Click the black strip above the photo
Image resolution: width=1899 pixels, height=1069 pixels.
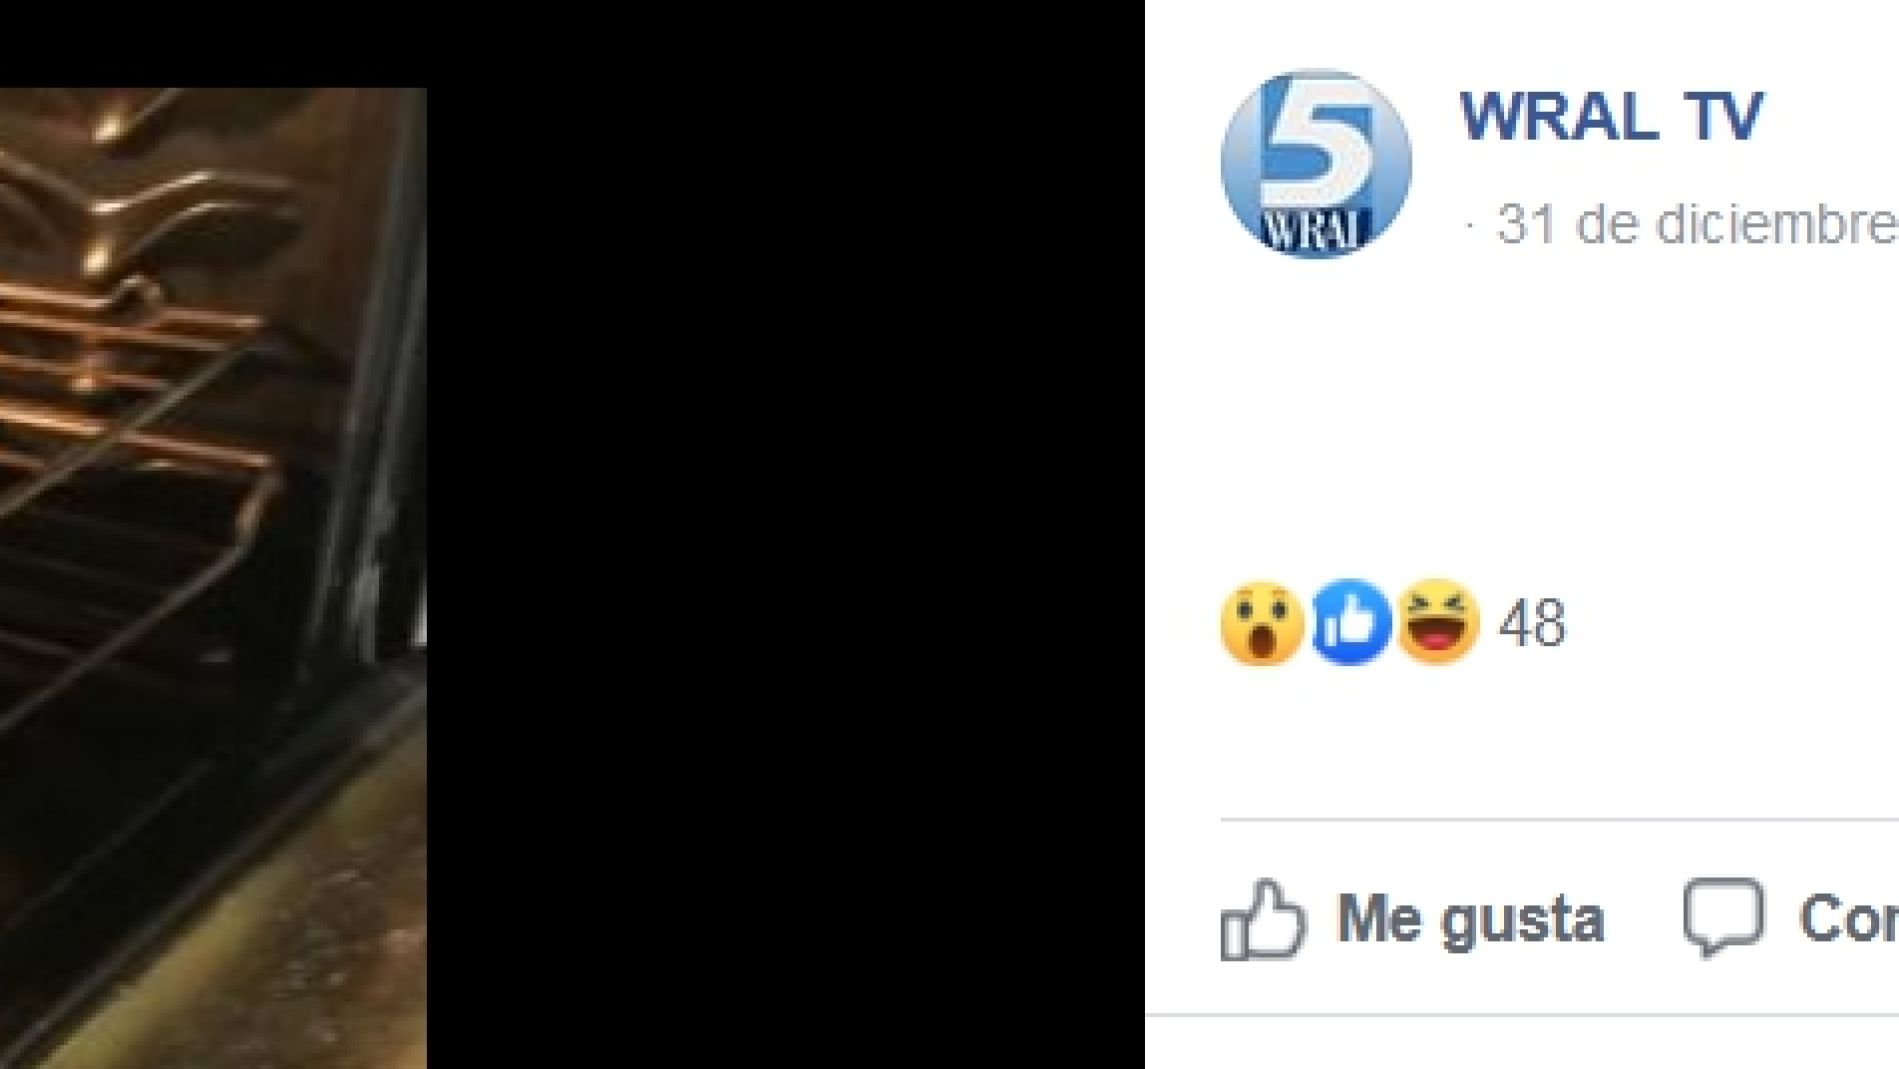click(x=572, y=43)
